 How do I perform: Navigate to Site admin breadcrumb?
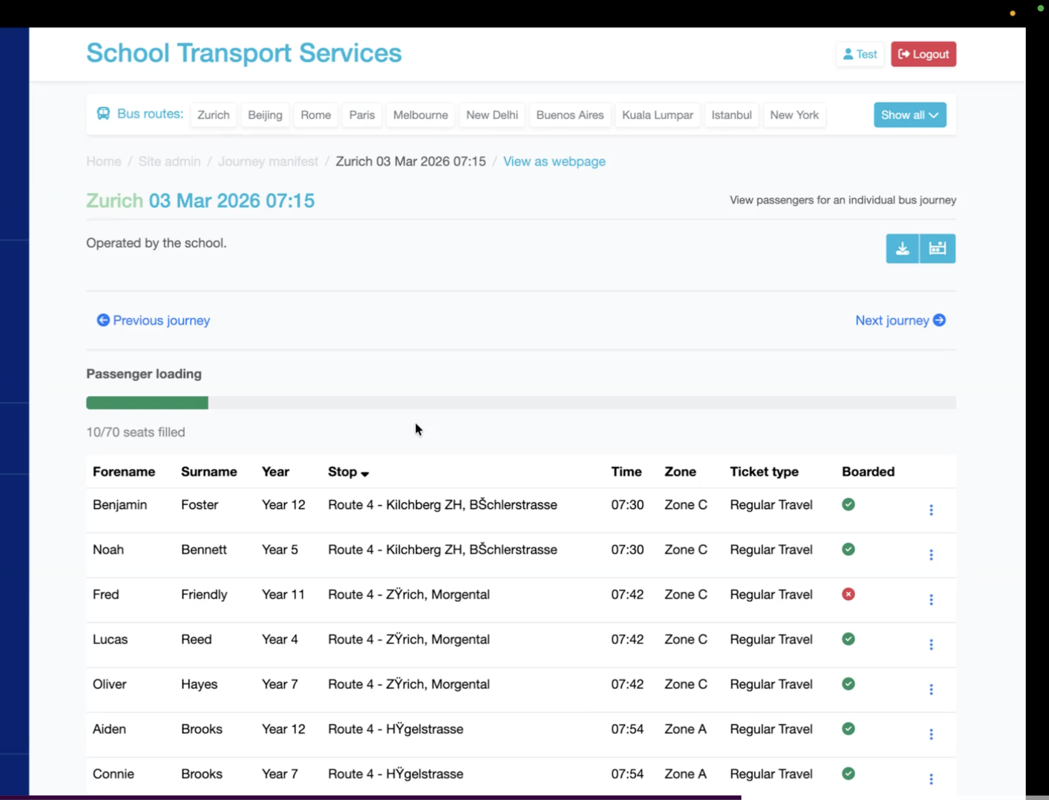click(169, 161)
